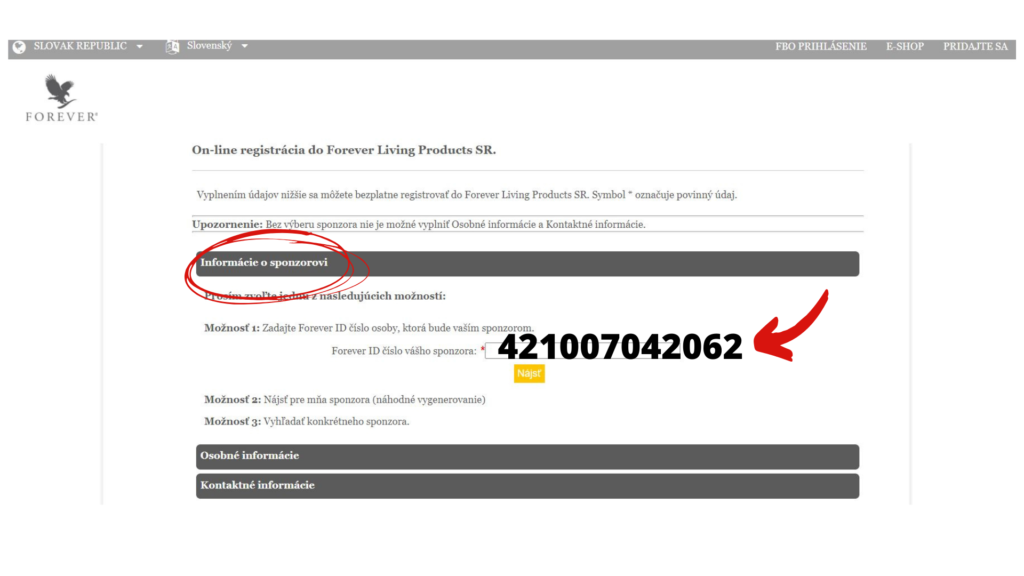Click the yellow Nájsť button
The image size is (1024, 576).
pyautogui.click(x=529, y=374)
